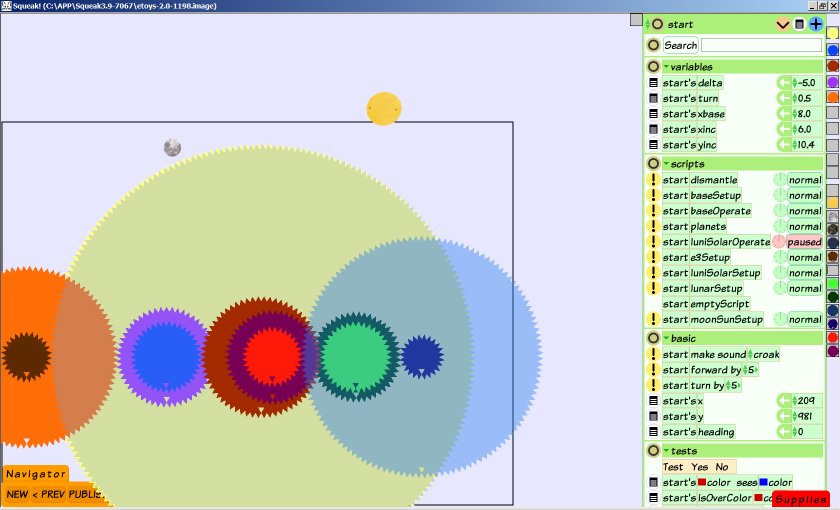
Task: Click the NEW button in Navigator
Action: [17, 494]
